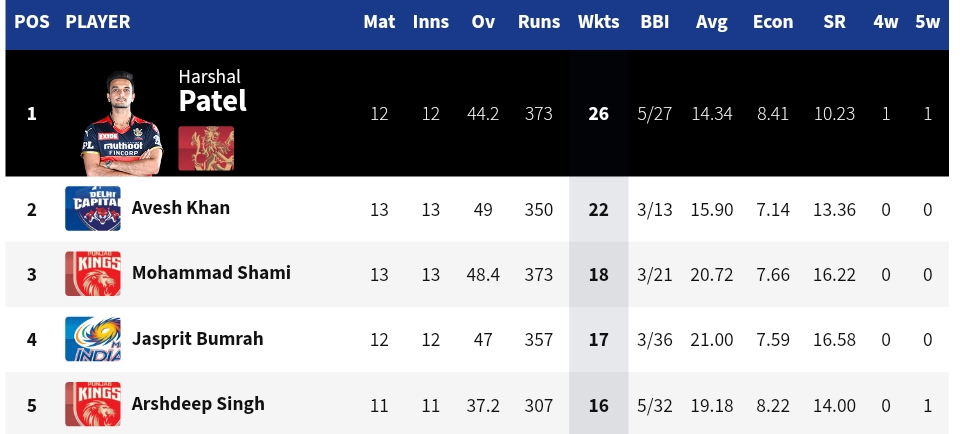The width and height of the screenshot is (964, 434).
Task: Open Avesh Khan player profile link
Action: pos(181,208)
